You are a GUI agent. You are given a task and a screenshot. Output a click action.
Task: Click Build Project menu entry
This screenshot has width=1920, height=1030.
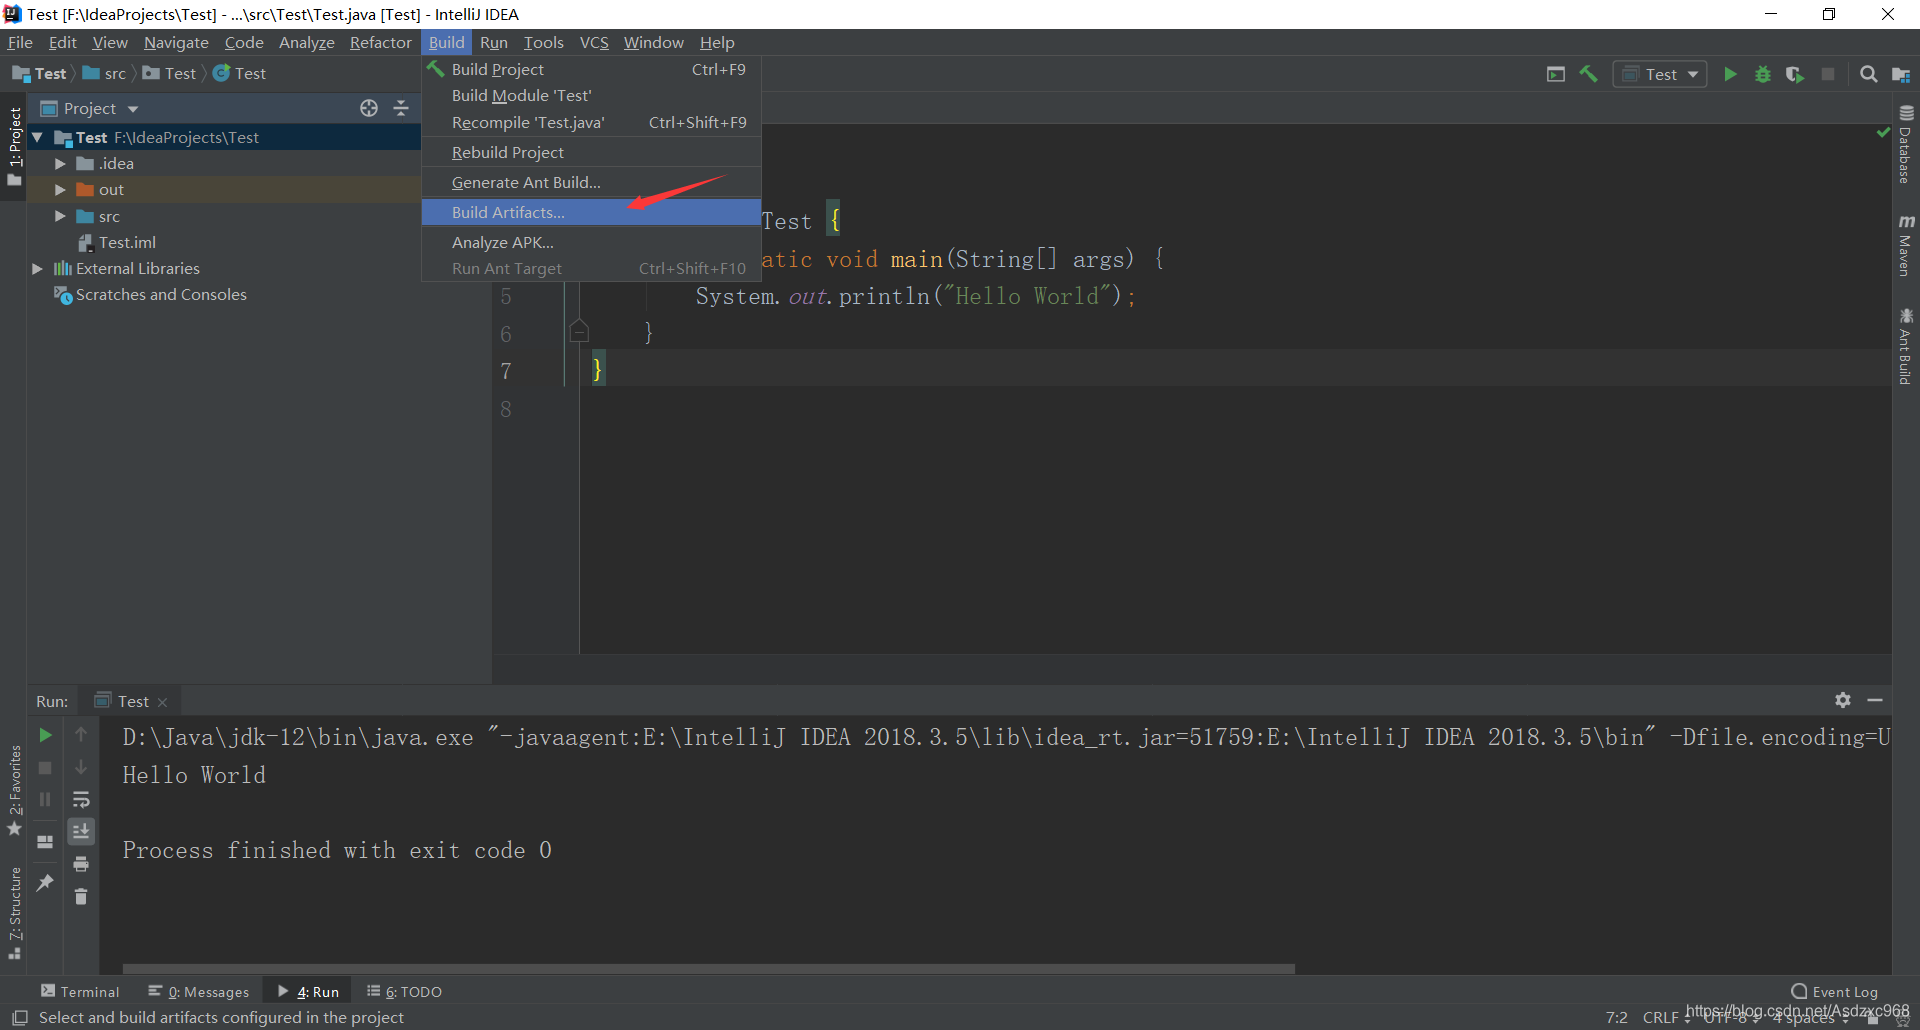point(591,69)
